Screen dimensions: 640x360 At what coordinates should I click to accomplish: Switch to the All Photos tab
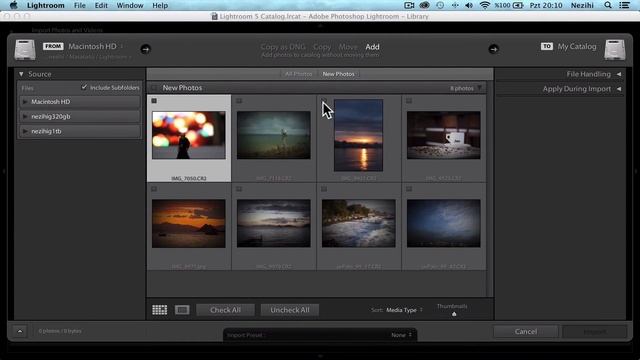tap(298, 74)
